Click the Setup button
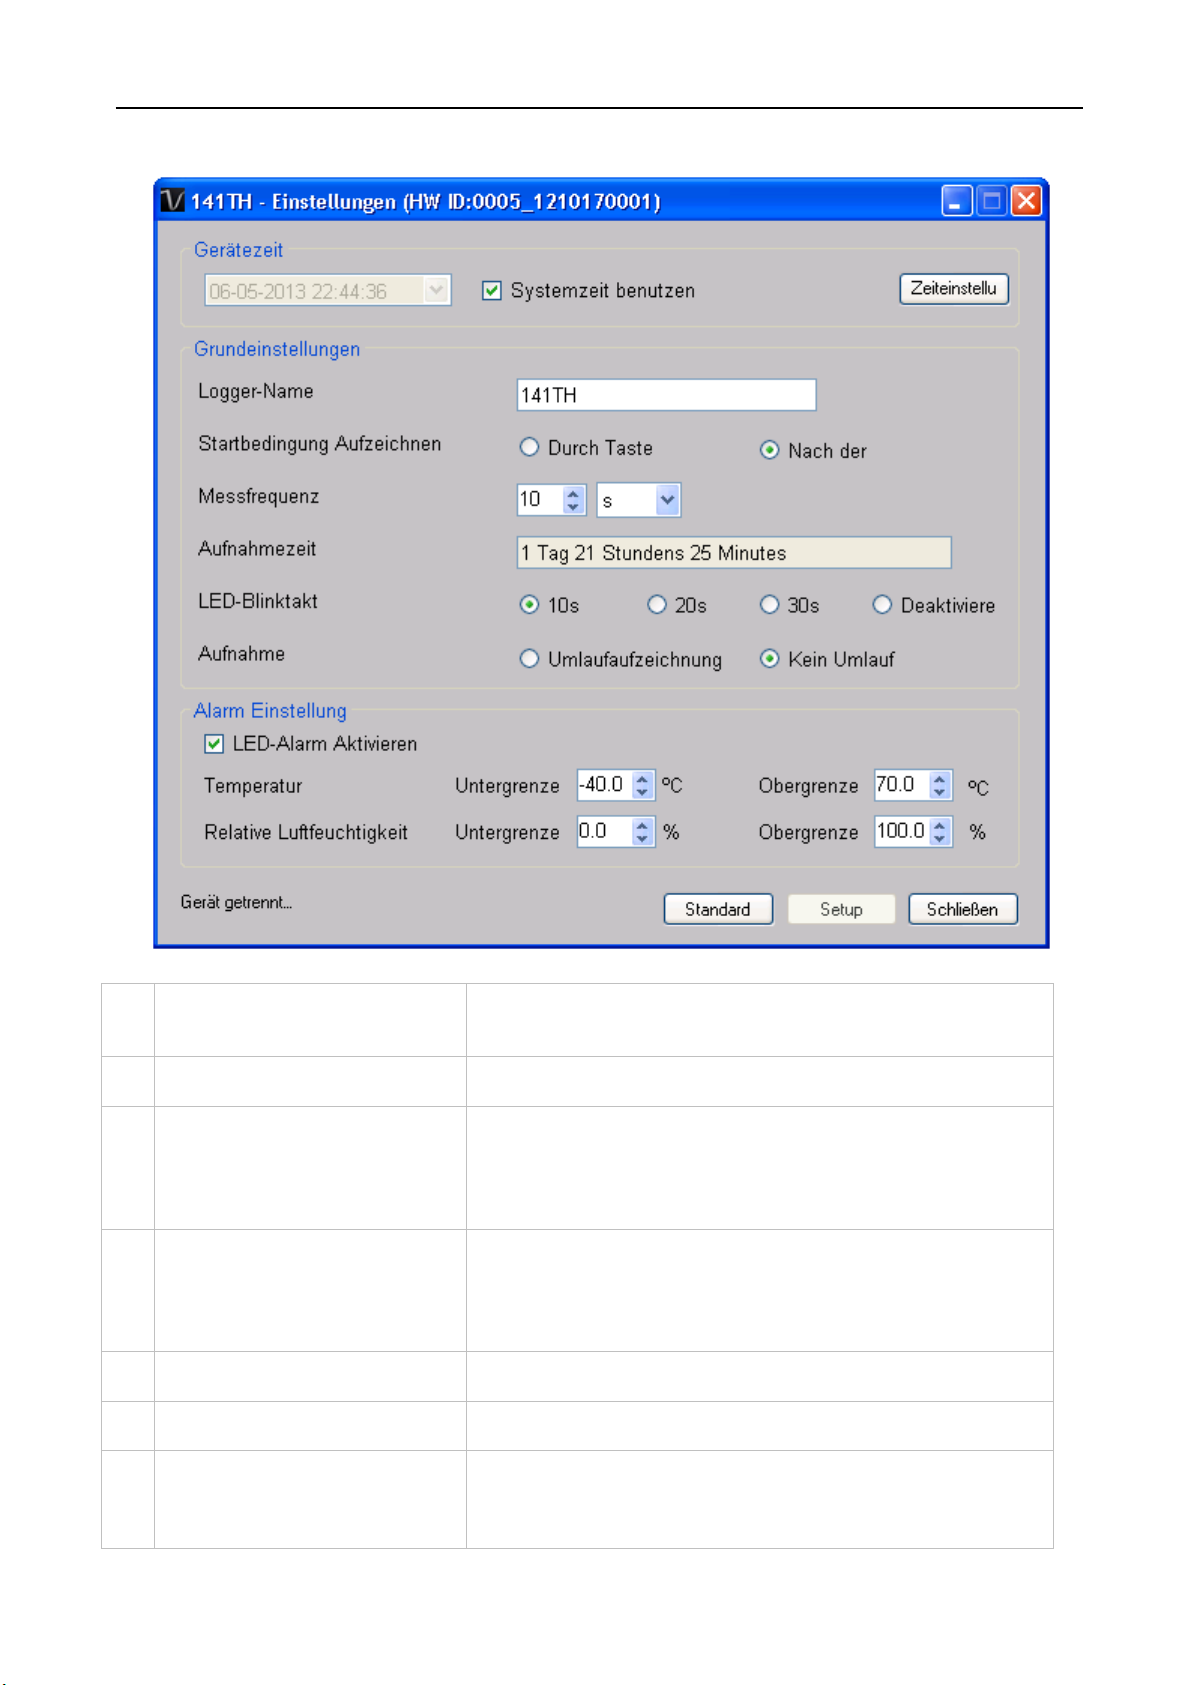Image resolution: width=1192 pixels, height=1685 pixels. (841, 909)
